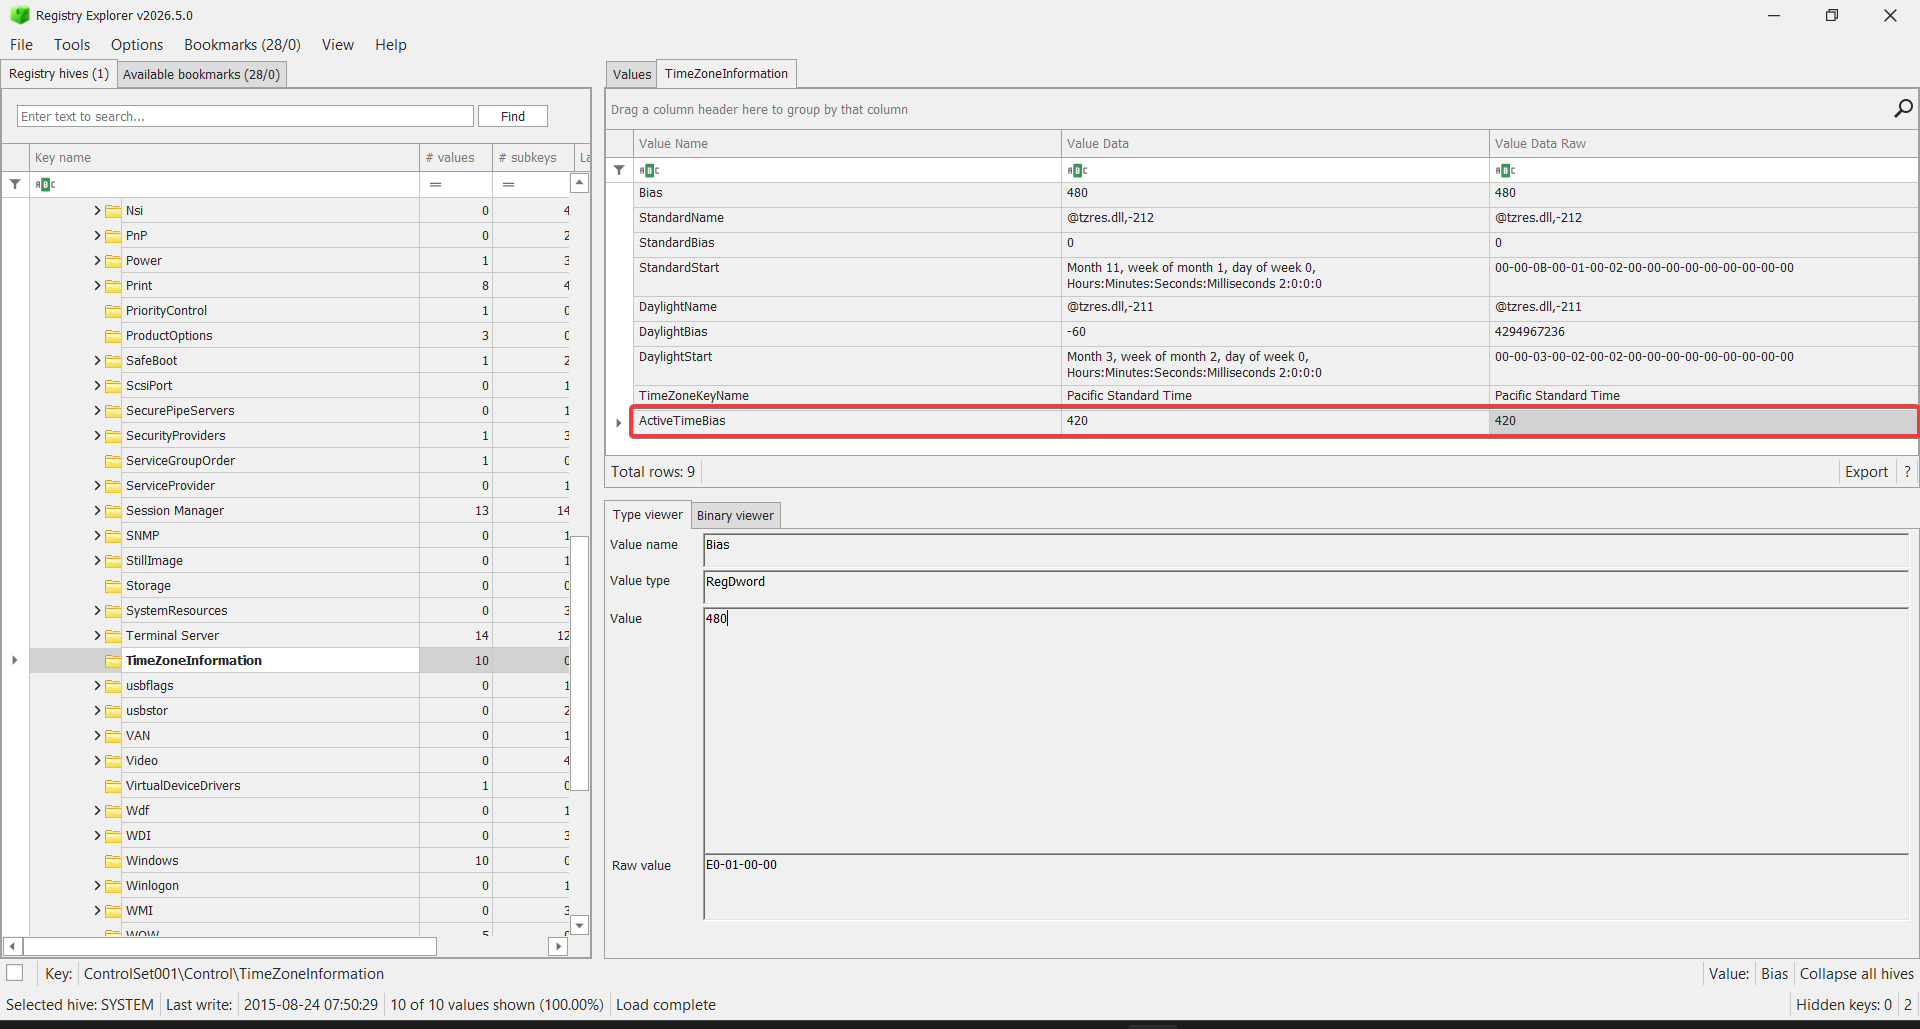Click the Export button
1920x1029 pixels.
coord(1866,472)
